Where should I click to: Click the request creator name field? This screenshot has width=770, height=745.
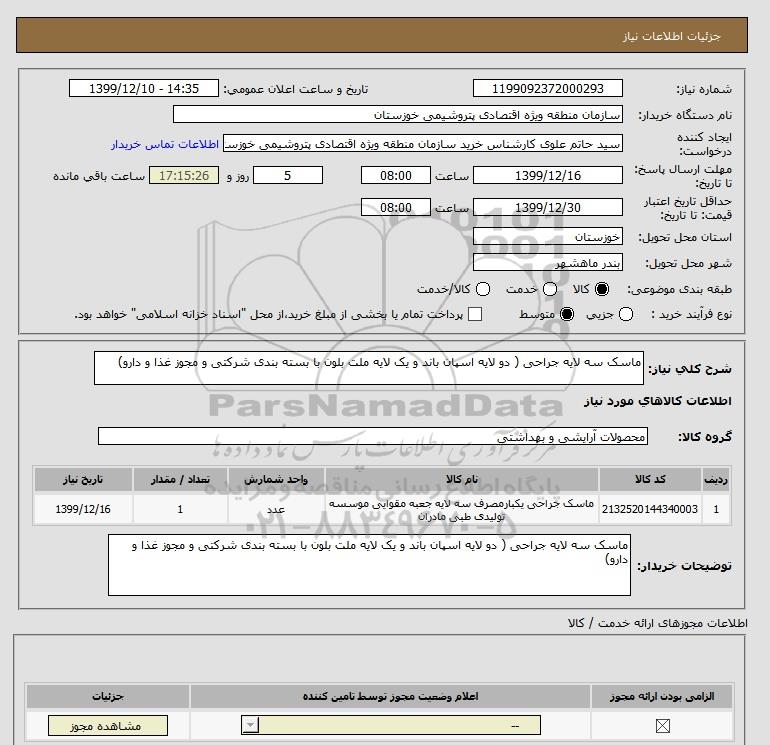[x=423, y=144]
